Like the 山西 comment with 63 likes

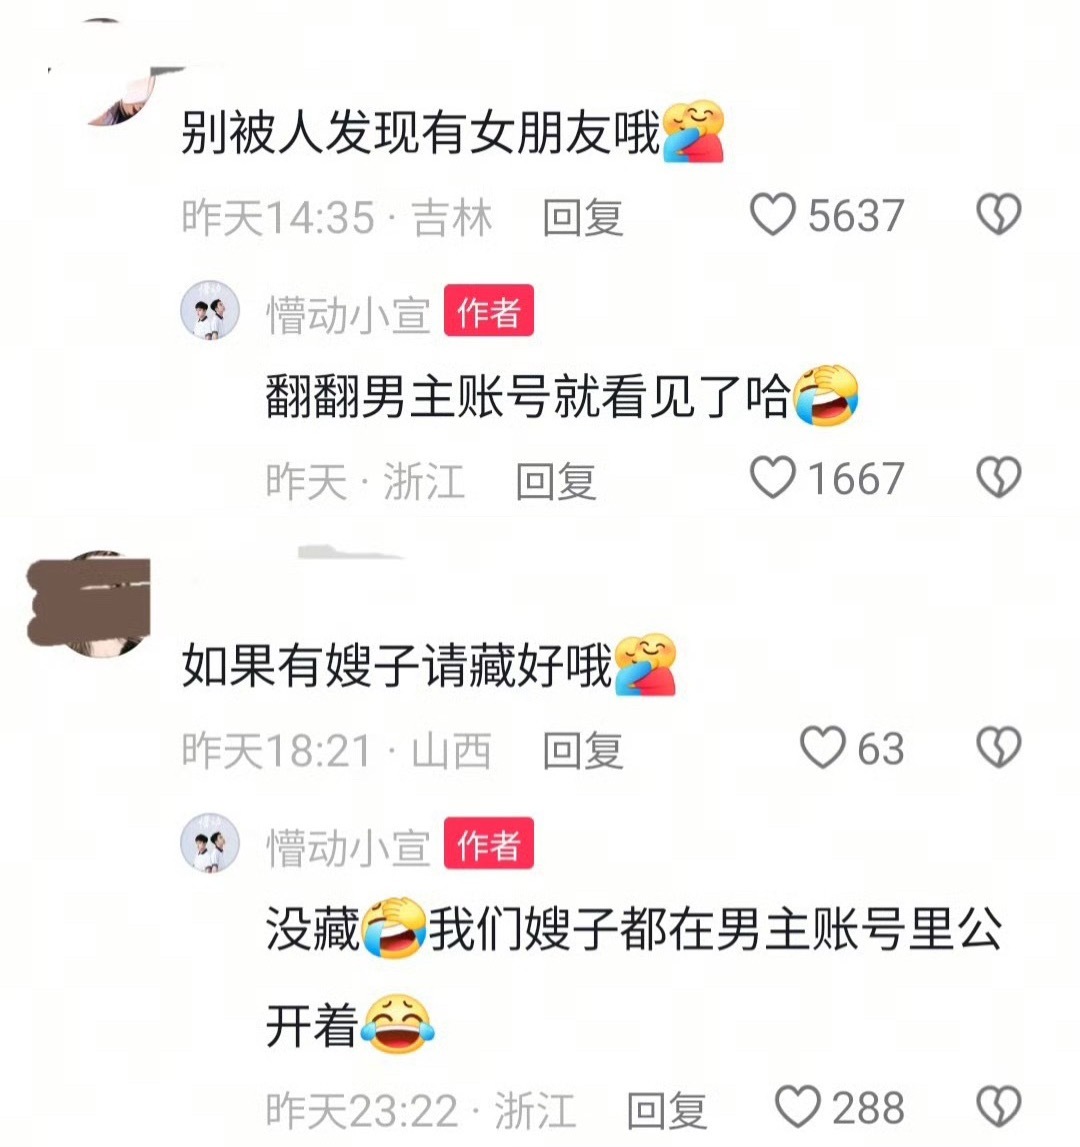(x=822, y=748)
